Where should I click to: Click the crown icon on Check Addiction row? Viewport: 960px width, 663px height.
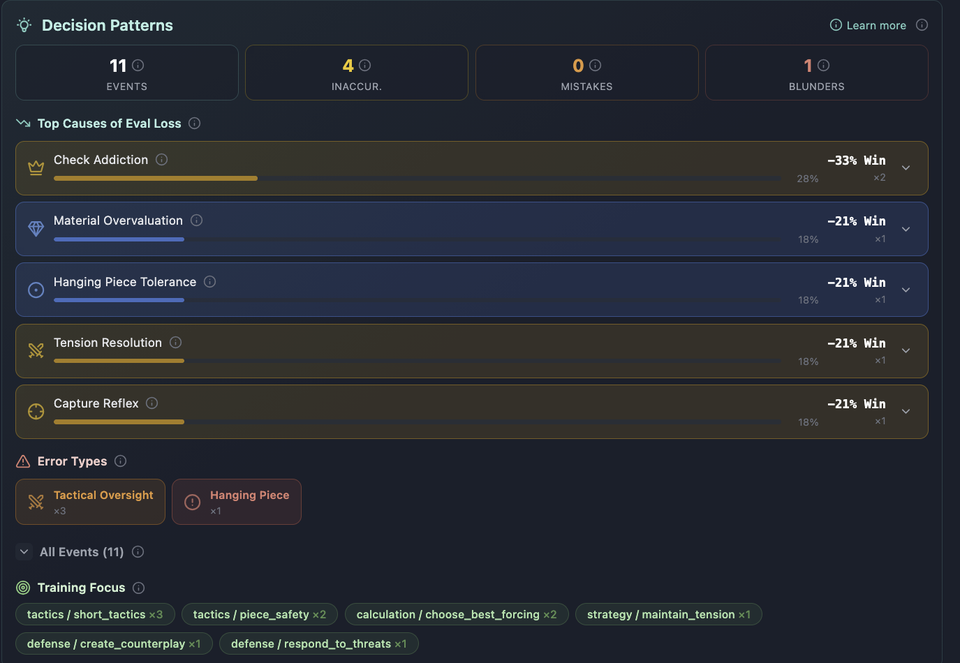coord(36,168)
